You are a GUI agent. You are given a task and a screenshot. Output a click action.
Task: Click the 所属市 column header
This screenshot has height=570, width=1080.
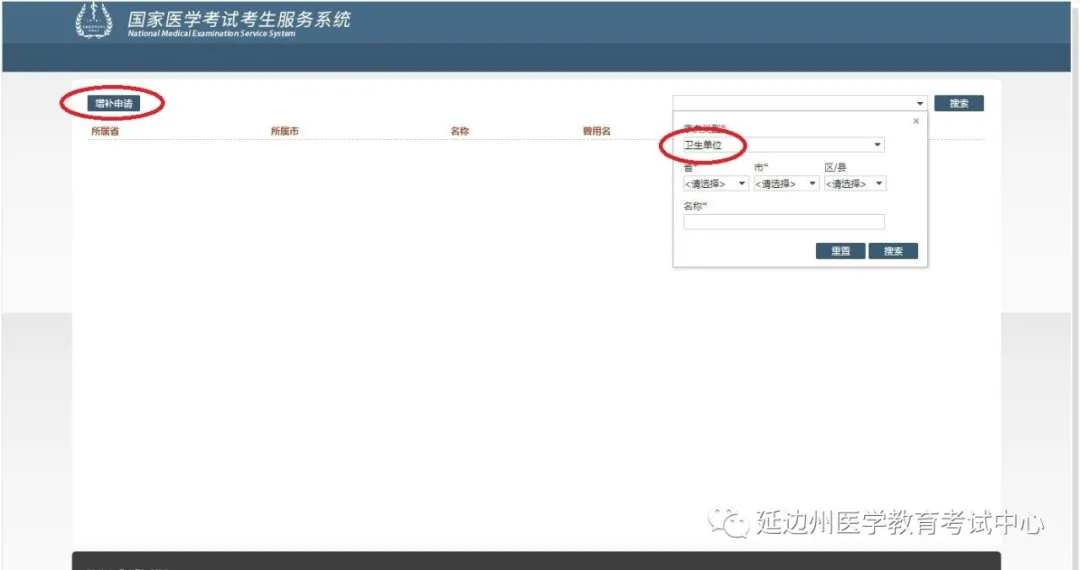pos(284,131)
